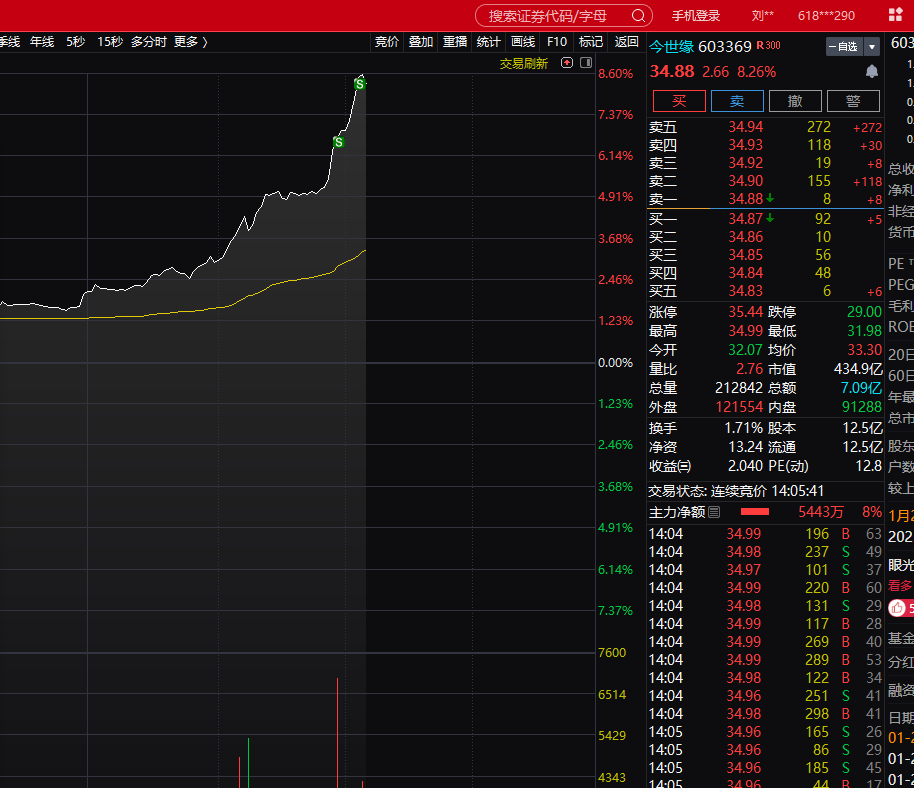
Task: Switch to the 15秒 period tab
Action: coord(110,42)
